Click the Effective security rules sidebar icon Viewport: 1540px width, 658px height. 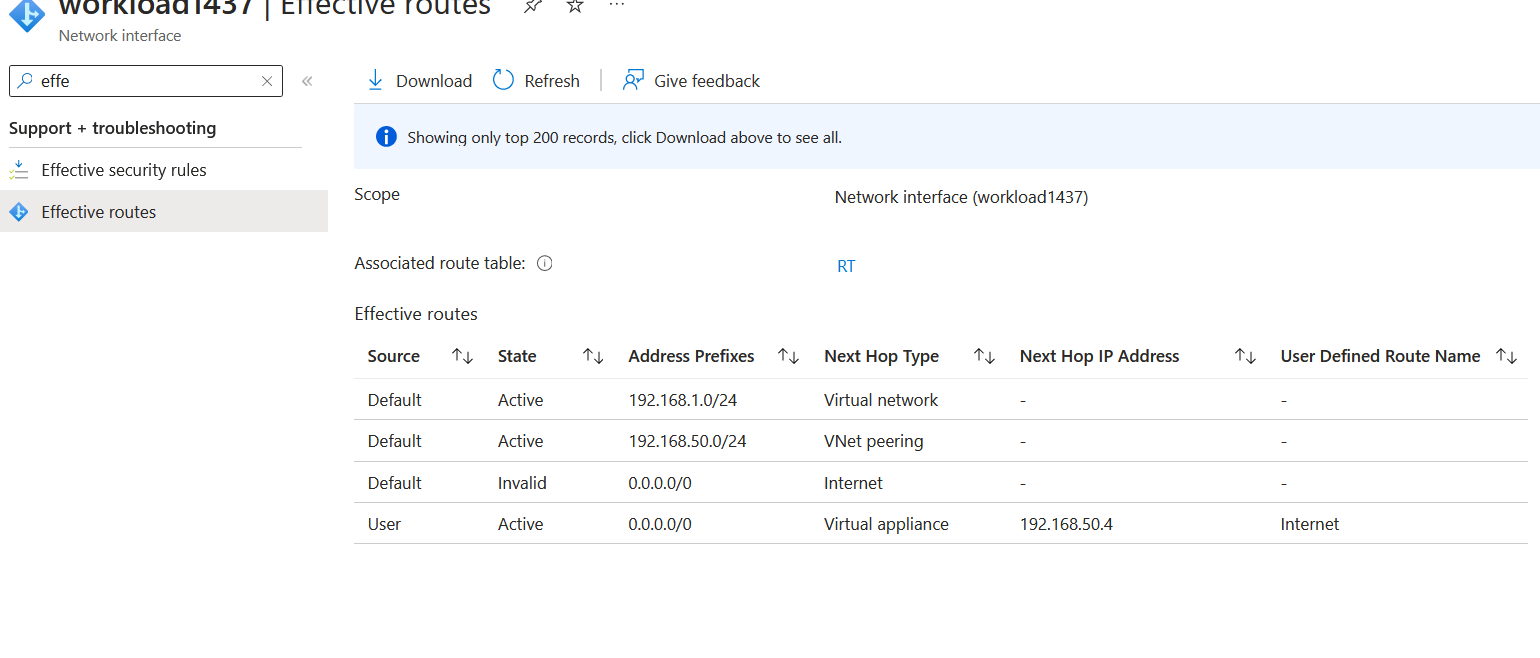[18, 169]
